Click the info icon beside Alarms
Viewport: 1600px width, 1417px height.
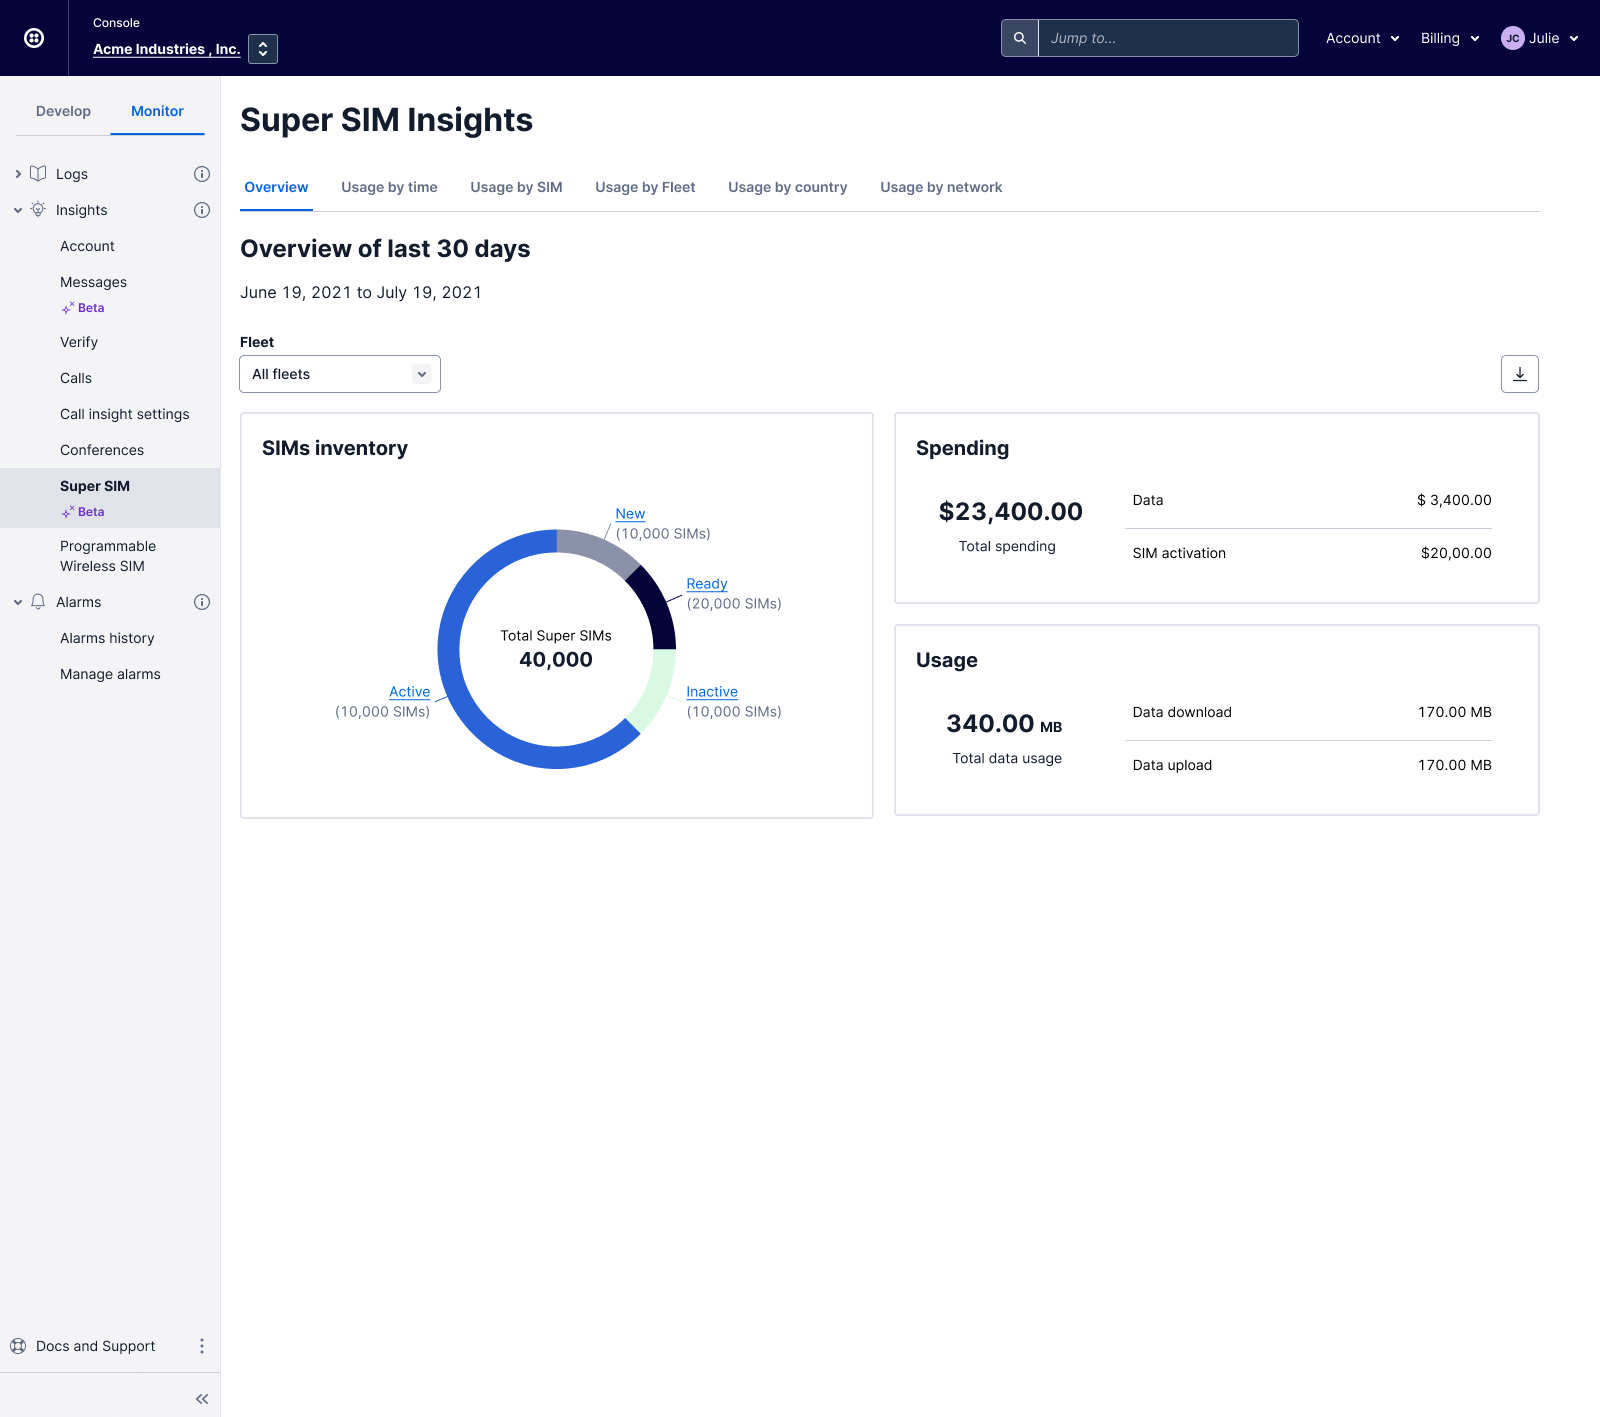point(202,602)
